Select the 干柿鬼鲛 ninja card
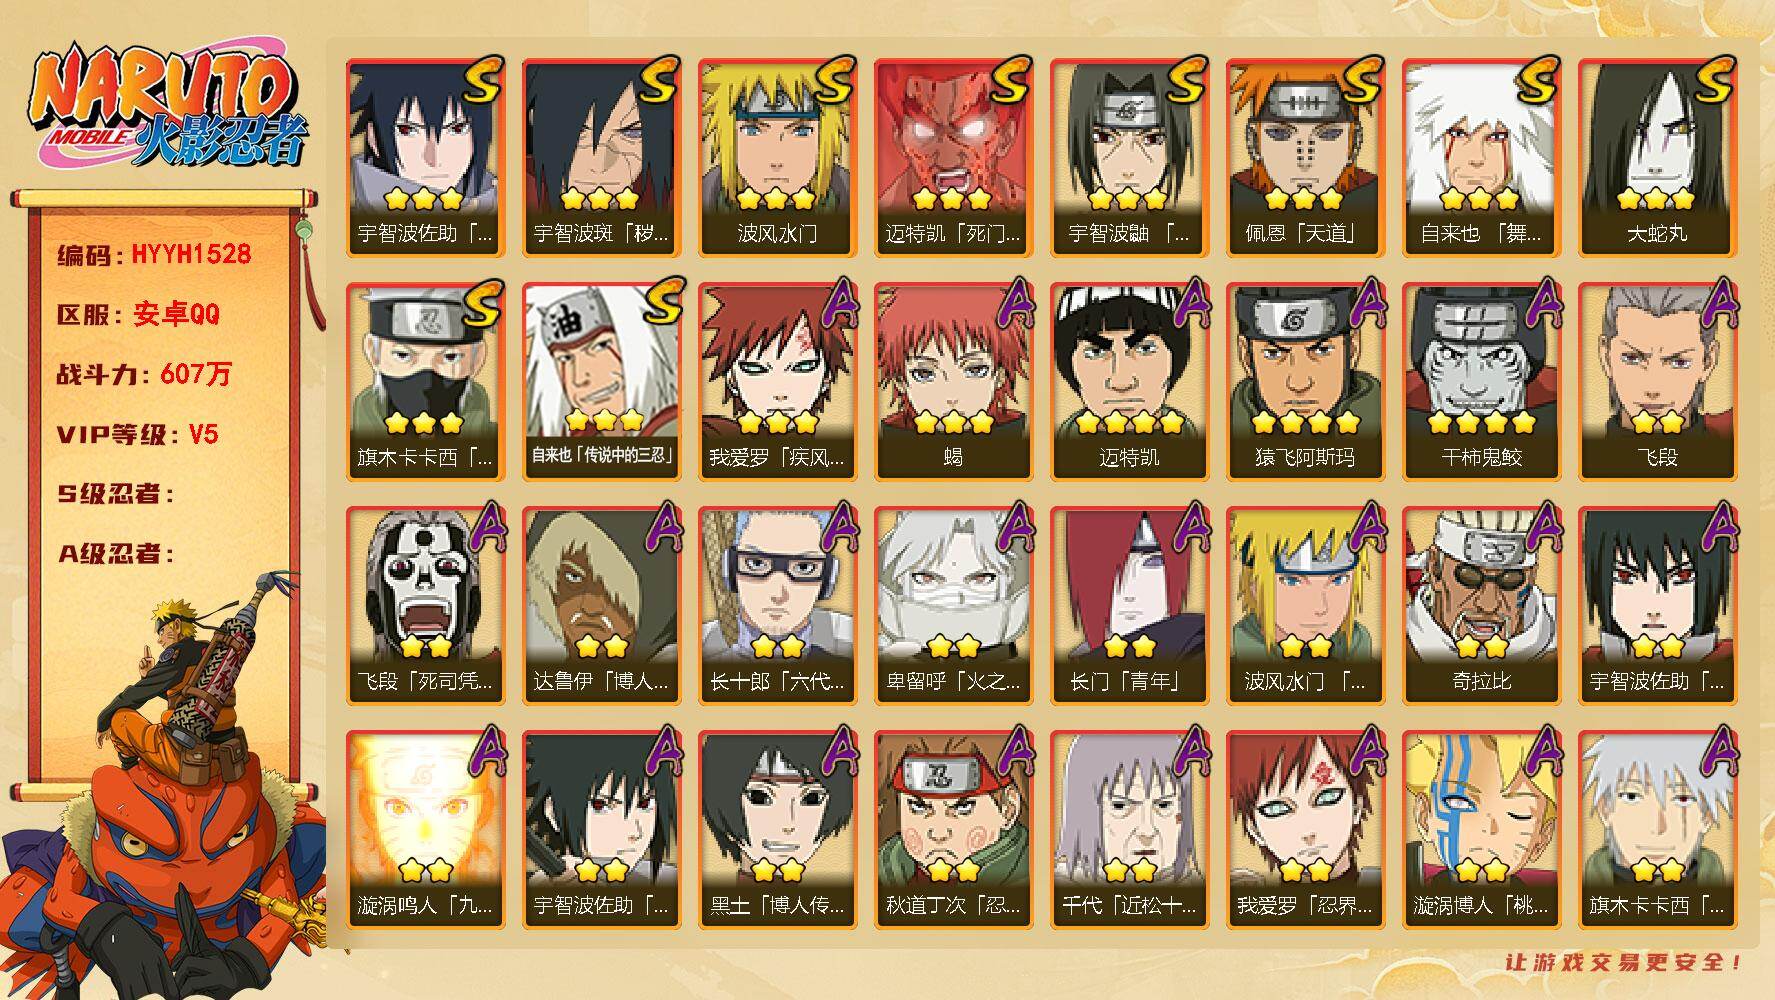1775x1000 pixels. point(1481,382)
